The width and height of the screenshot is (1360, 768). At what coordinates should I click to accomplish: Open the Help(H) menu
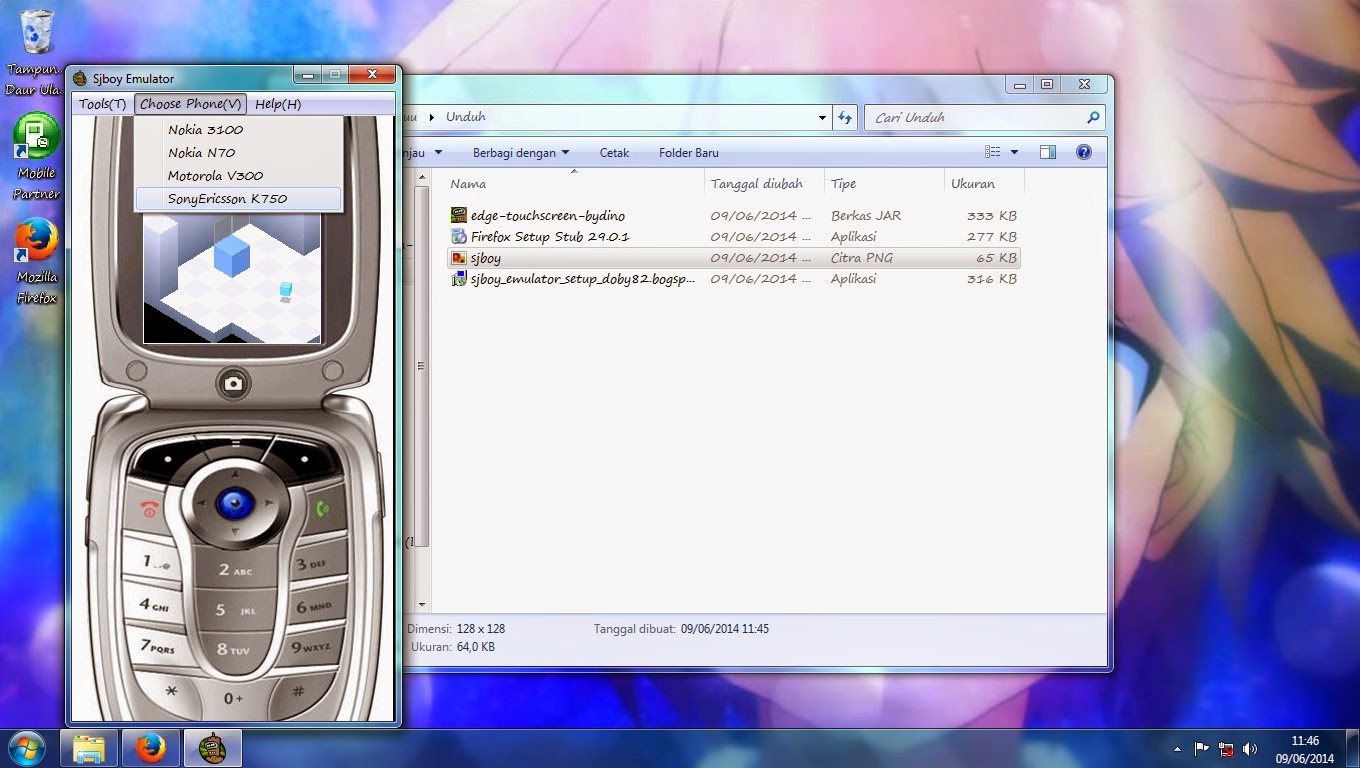(278, 104)
